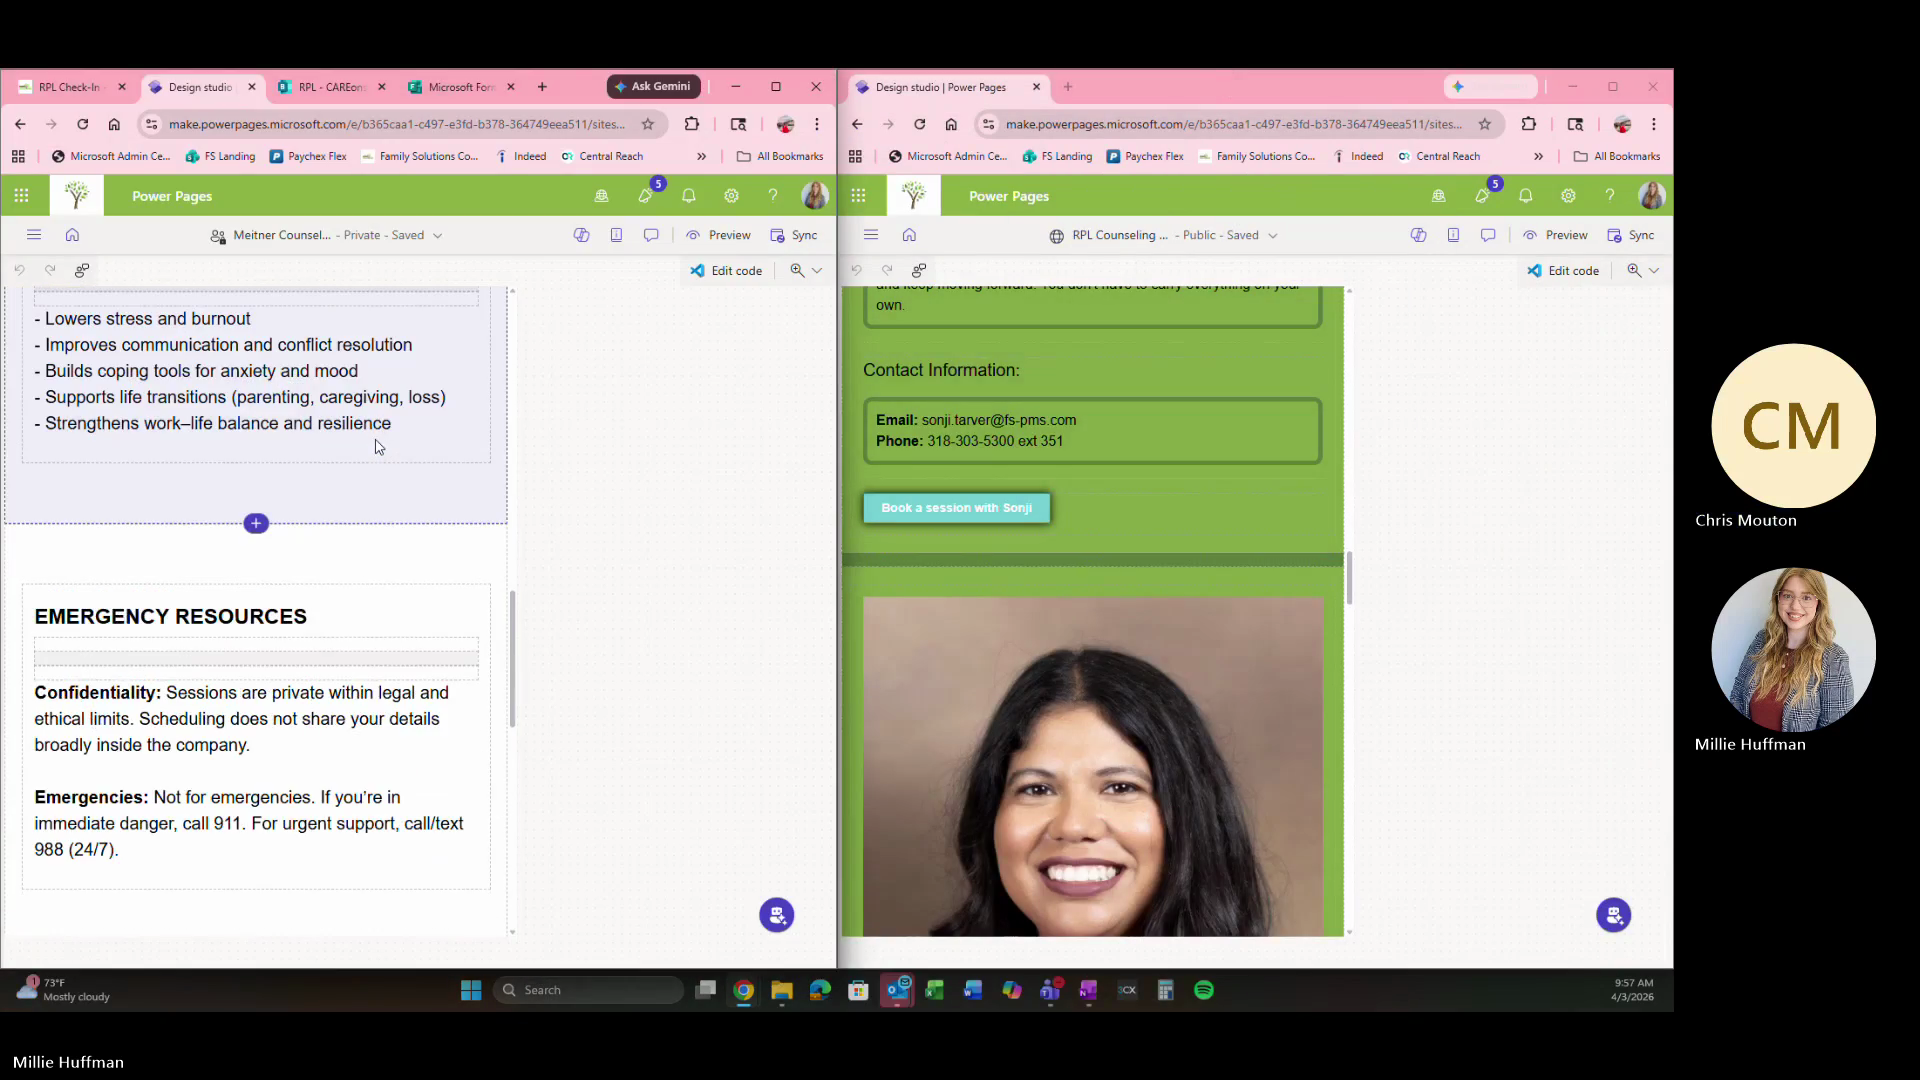Open File Explorer from the taskbar

click(x=782, y=990)
